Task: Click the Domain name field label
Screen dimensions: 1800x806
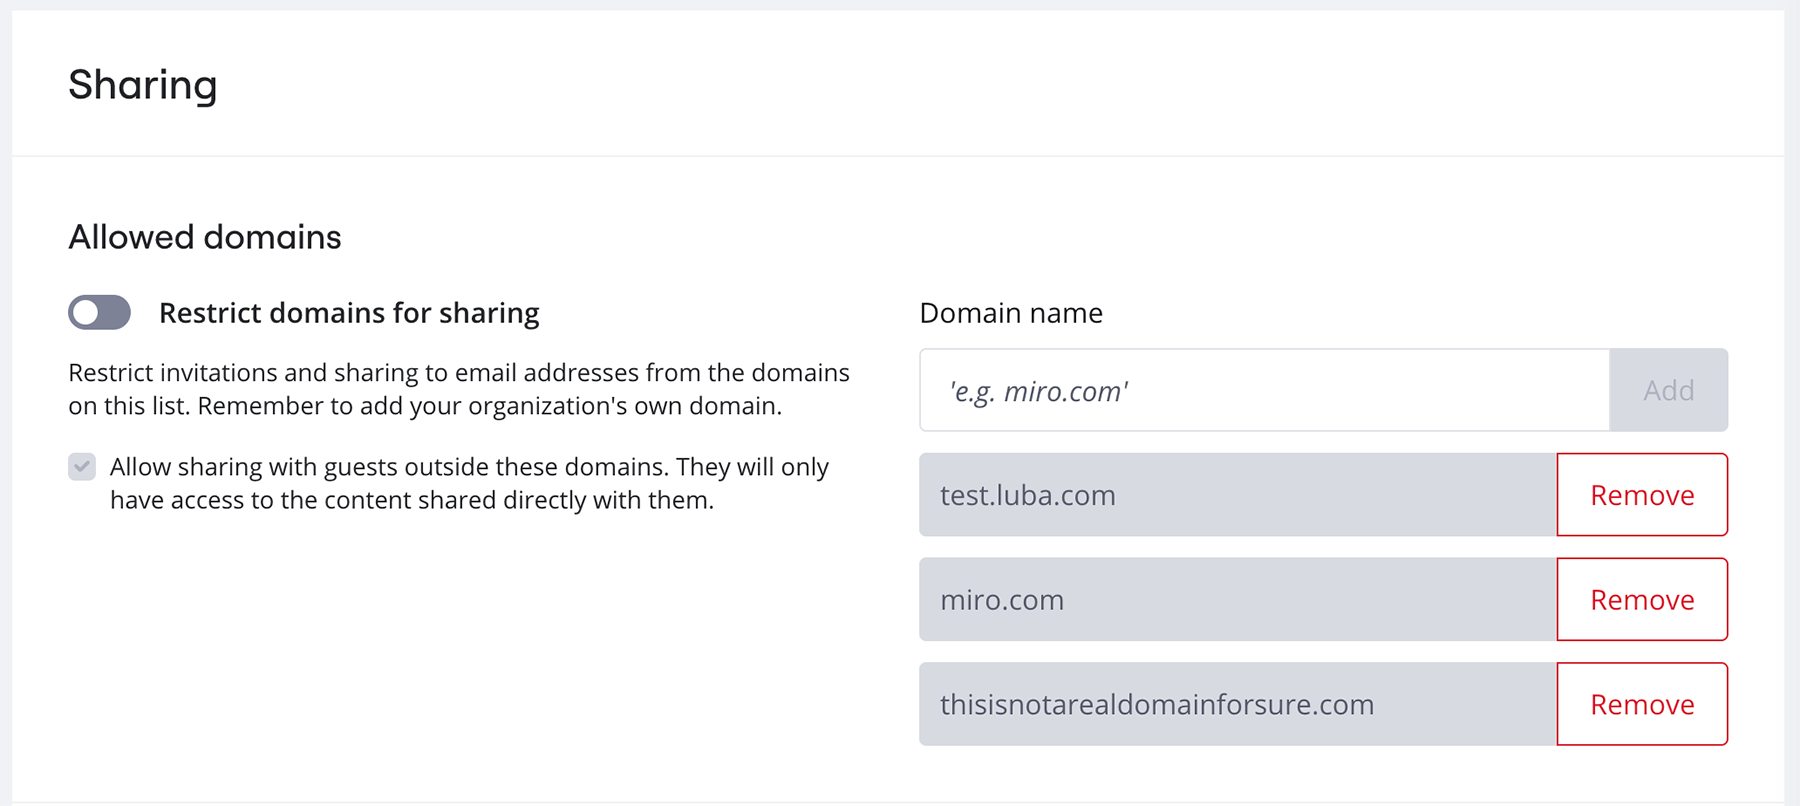Action: point(1010,313)
